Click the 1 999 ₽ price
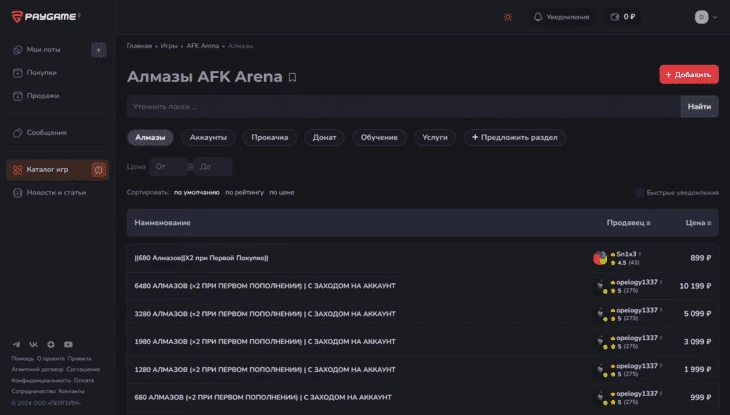 point(697,369)
